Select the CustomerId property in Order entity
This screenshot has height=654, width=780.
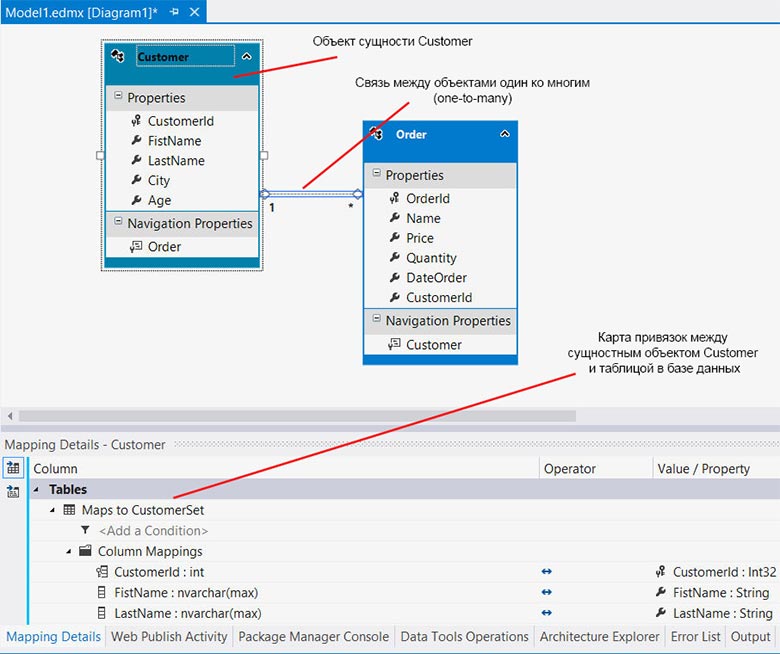pos(440,297)
